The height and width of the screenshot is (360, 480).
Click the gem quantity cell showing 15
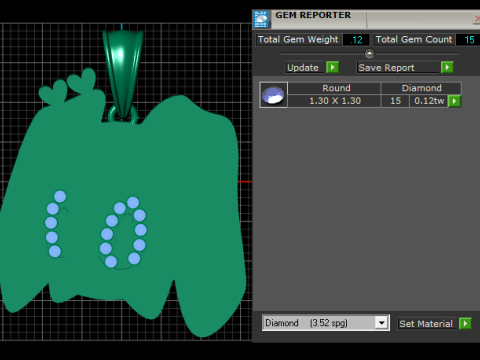click(395, 101)
